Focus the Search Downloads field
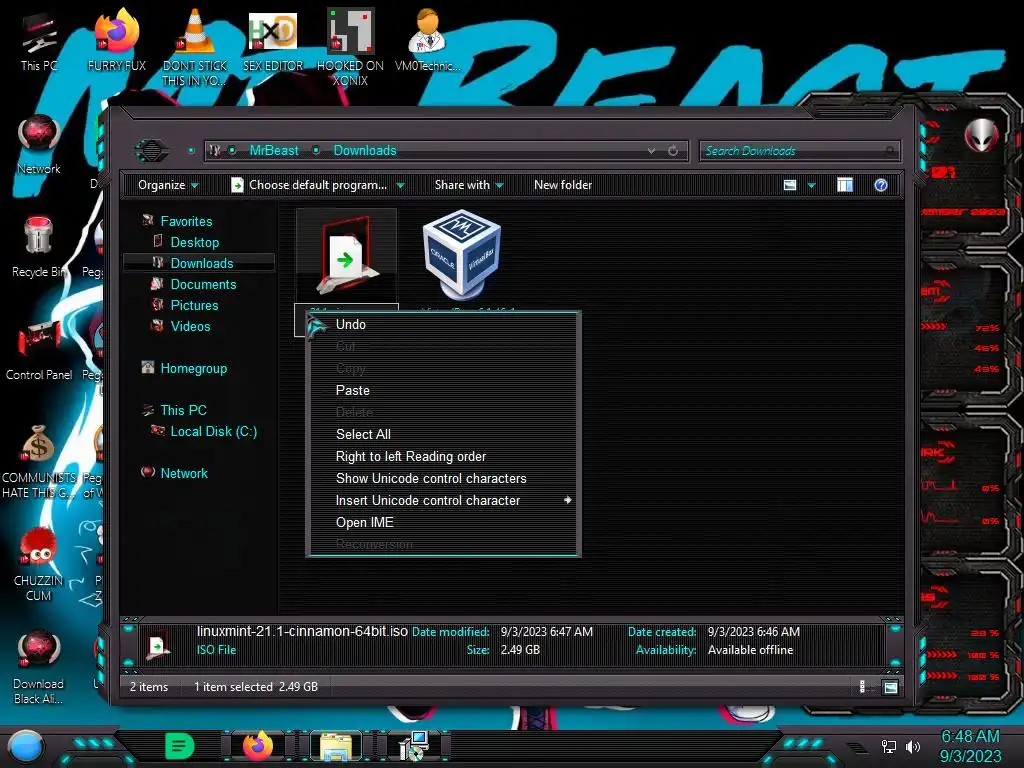This screenshot has width=1024, height=768. point(799,151)
